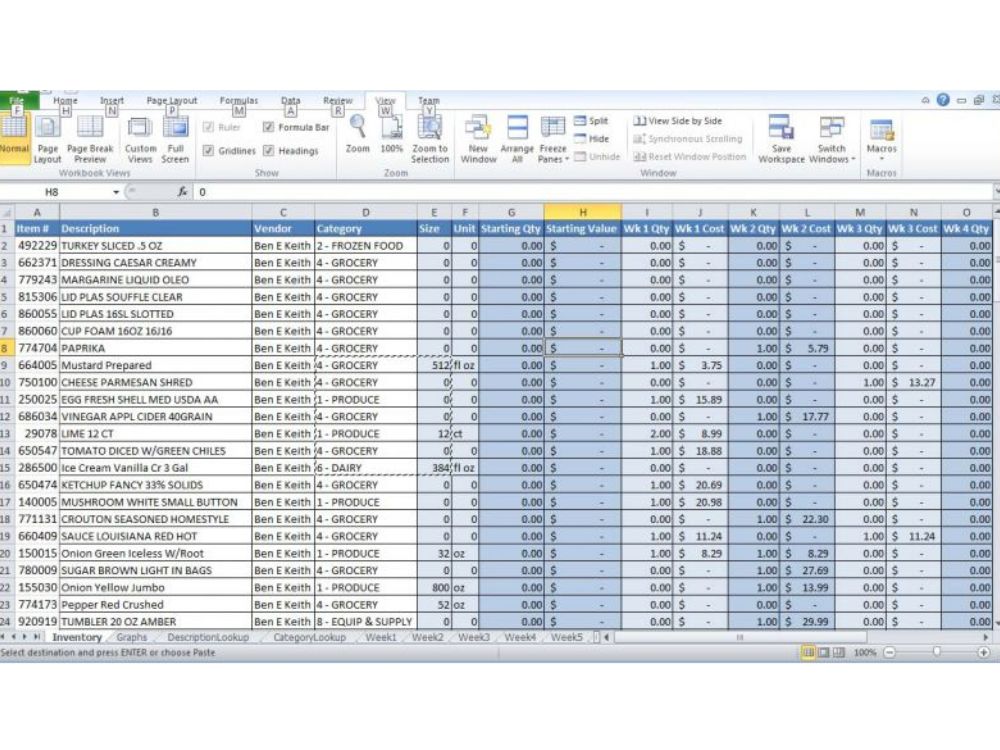Minimize the ribbon caret icon
This screenshot has width=1000, height=750.
[925, 100]
